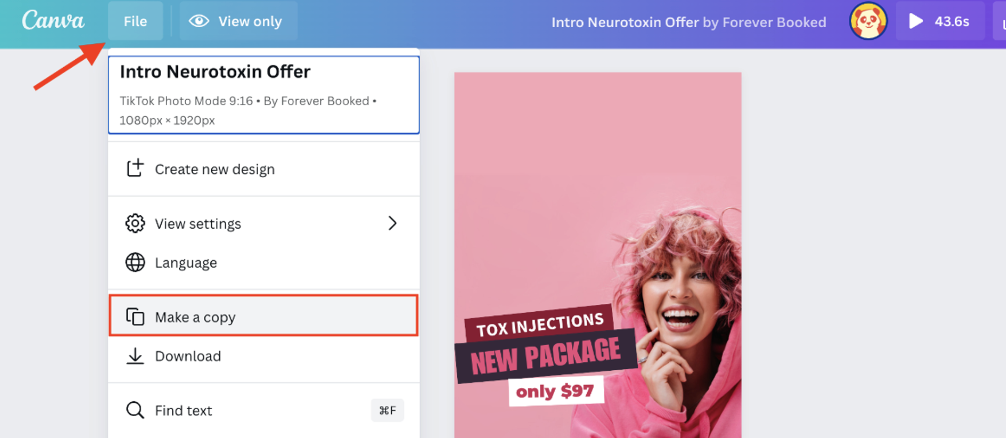Image resolution: width=1006 pixels, height=438 pixels.
Task: Open the panda profile avatar
Action: tap(868, 21)
